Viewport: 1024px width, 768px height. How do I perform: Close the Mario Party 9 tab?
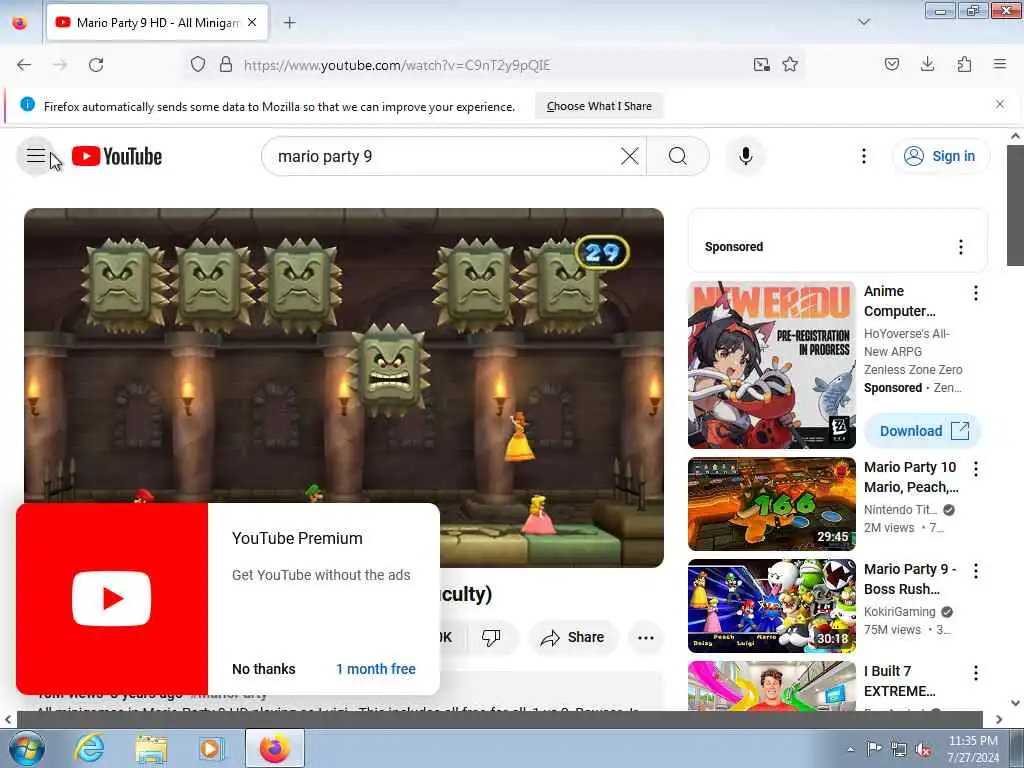click(252, 22)
